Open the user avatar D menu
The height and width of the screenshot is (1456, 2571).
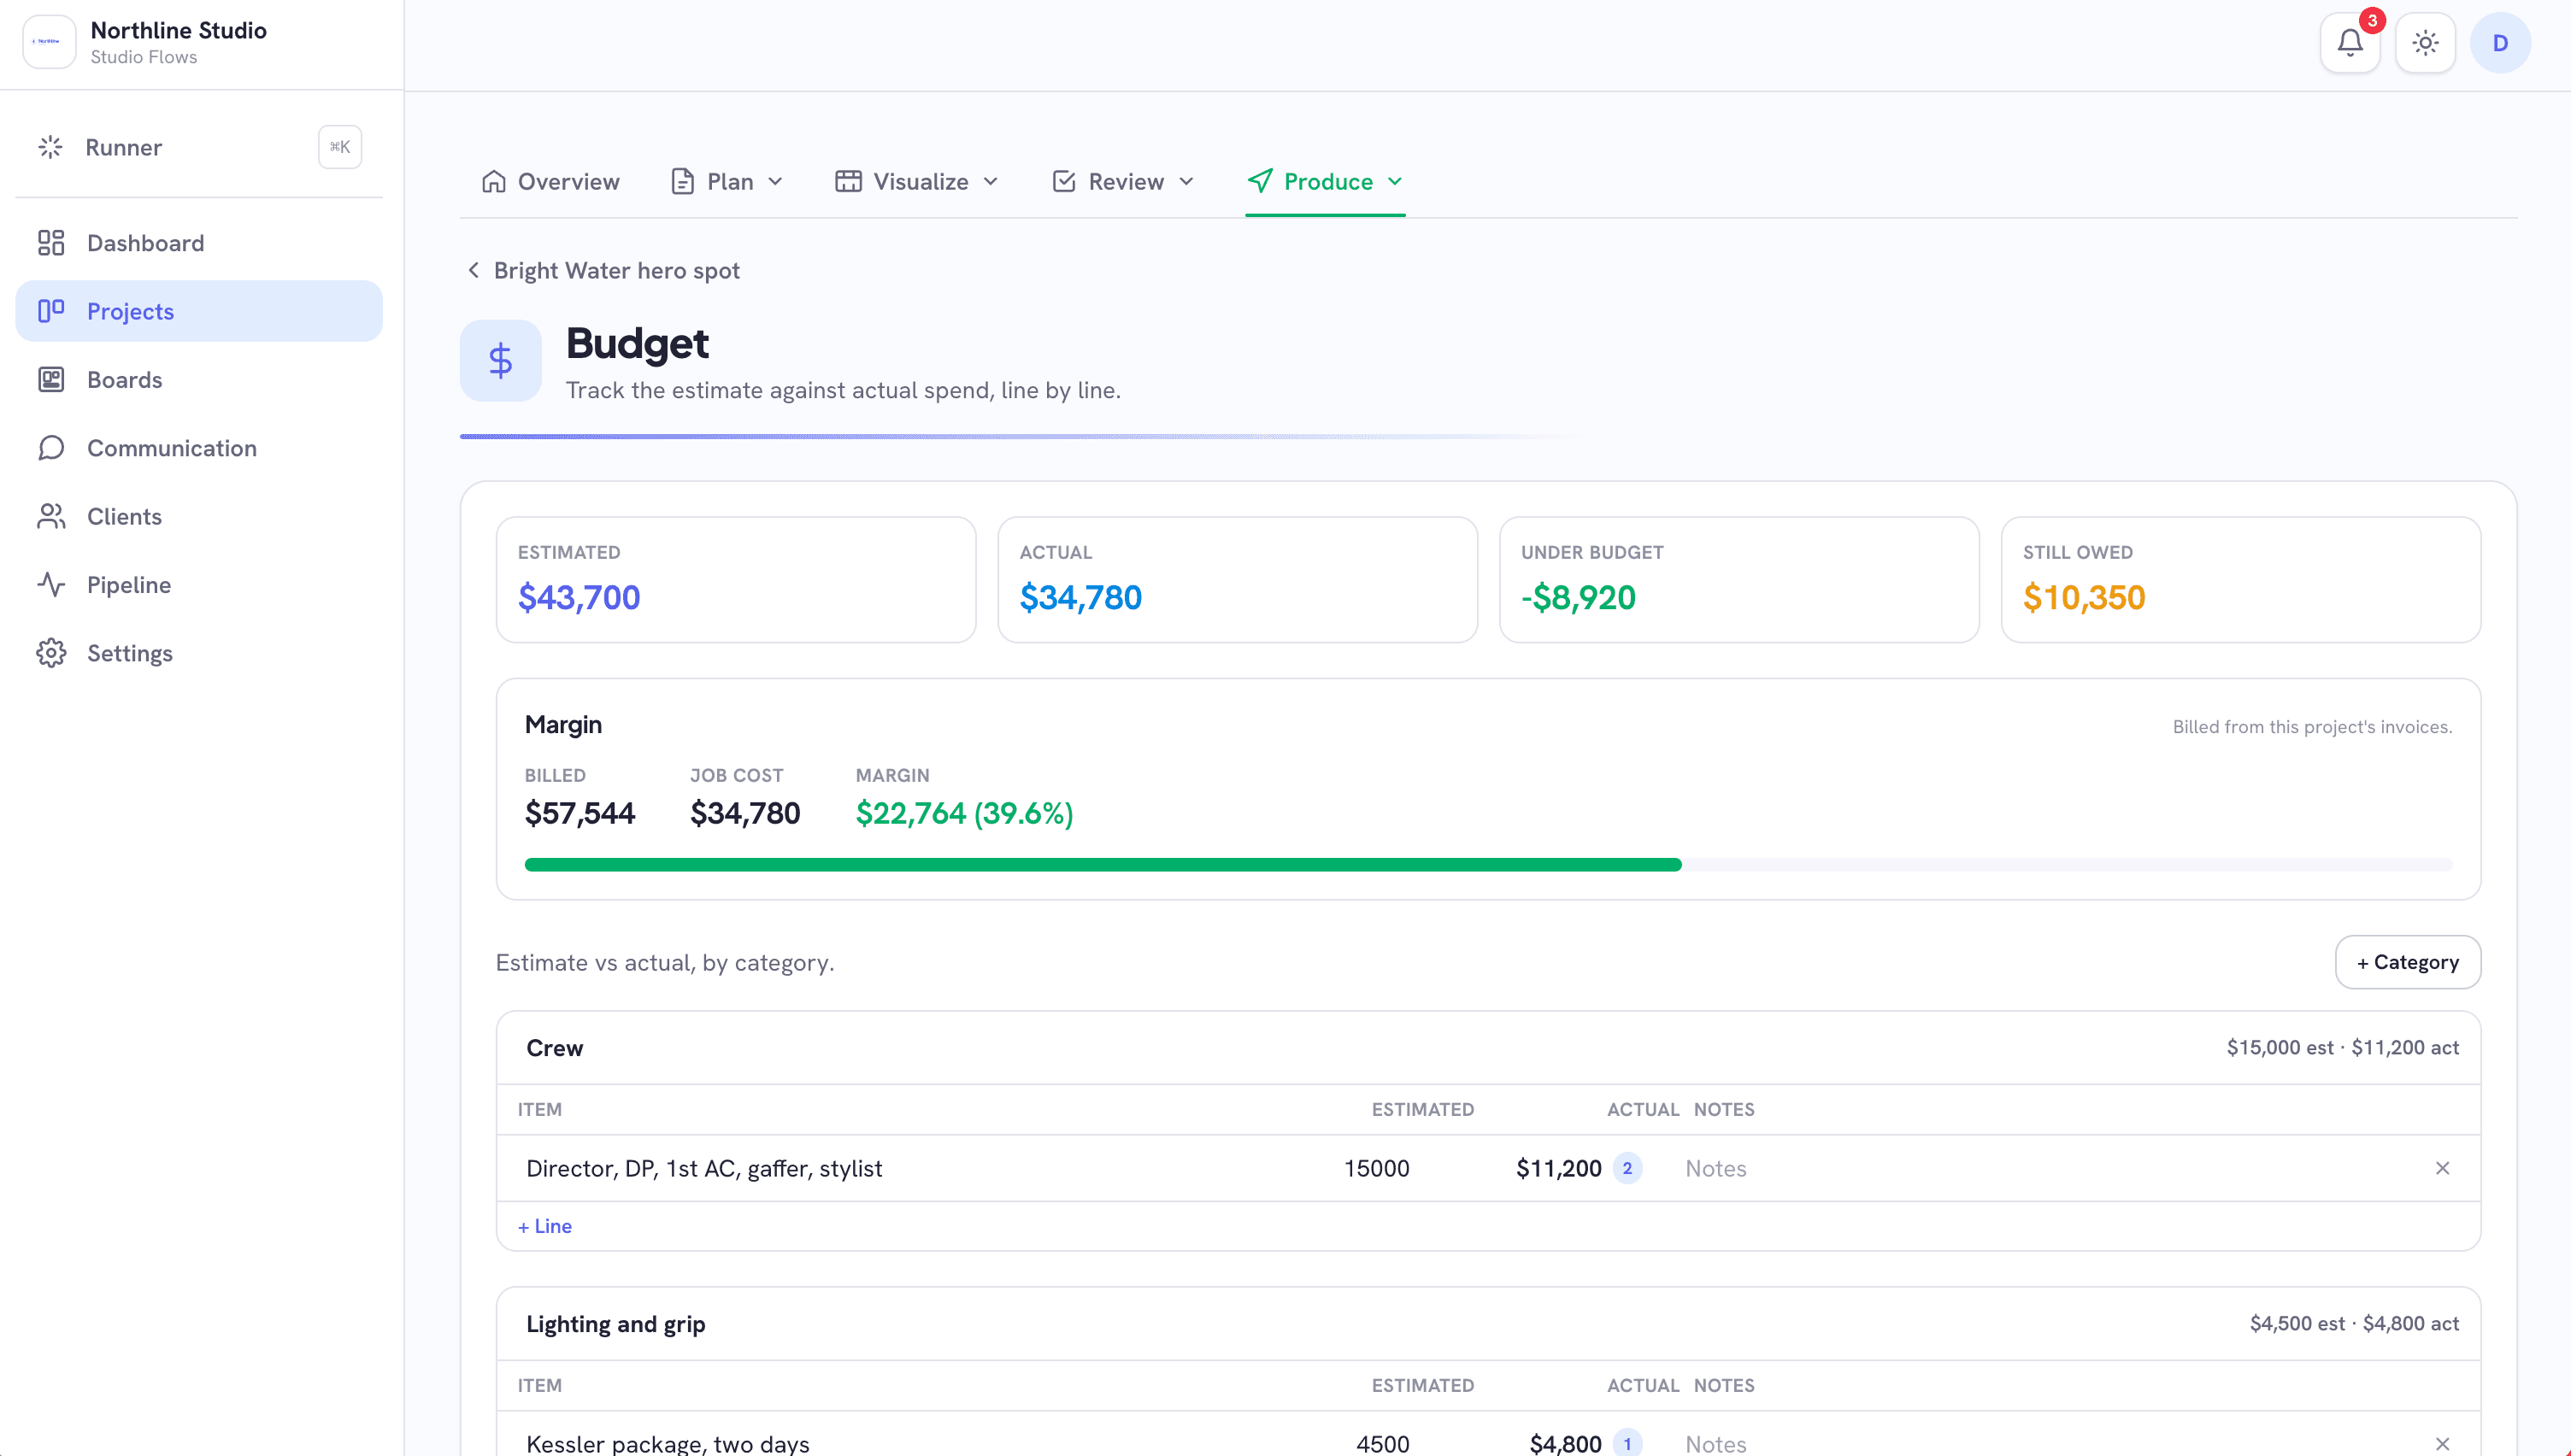tap(2500, 43)
